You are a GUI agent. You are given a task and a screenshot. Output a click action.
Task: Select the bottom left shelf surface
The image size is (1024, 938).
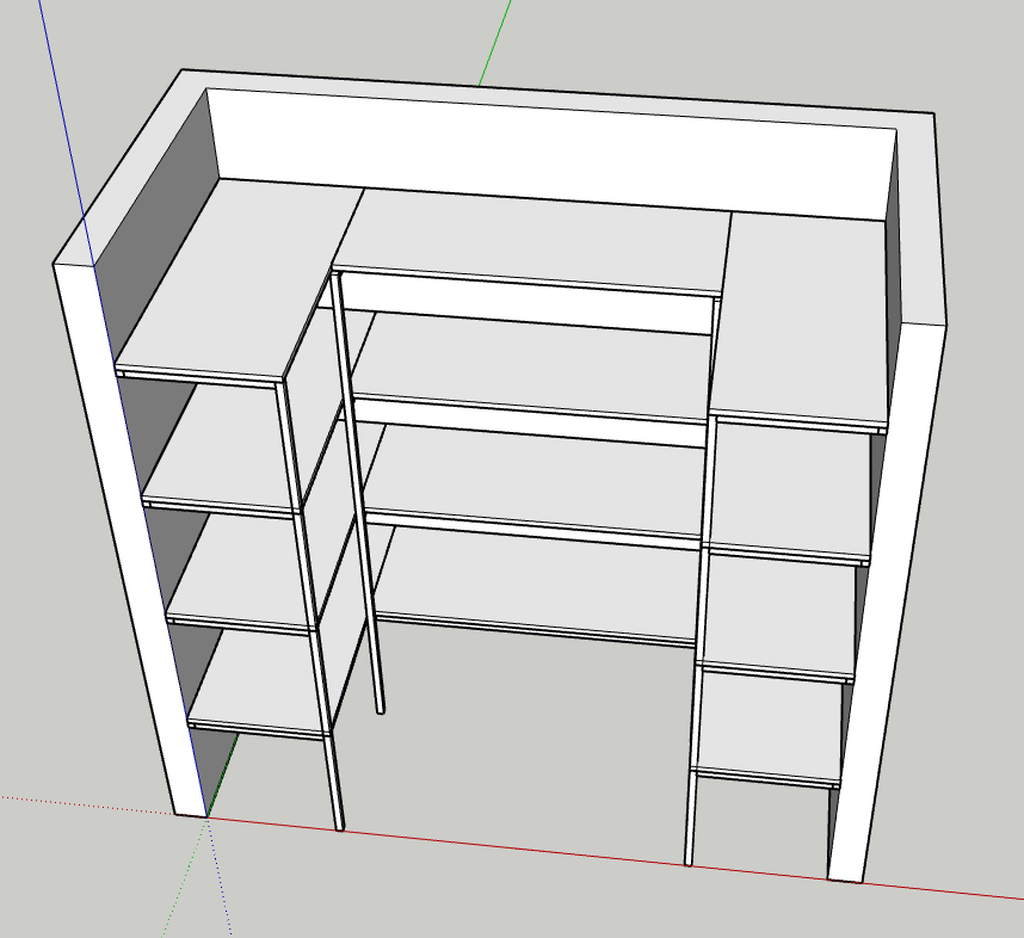pyautogui.click(x=262, y=685)
